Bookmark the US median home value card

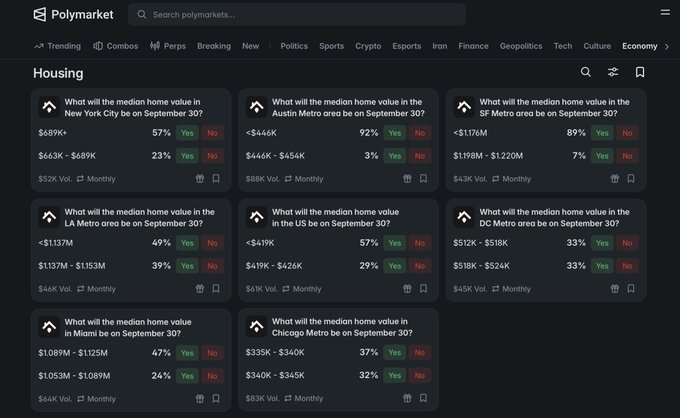click(x=423, y=288)
